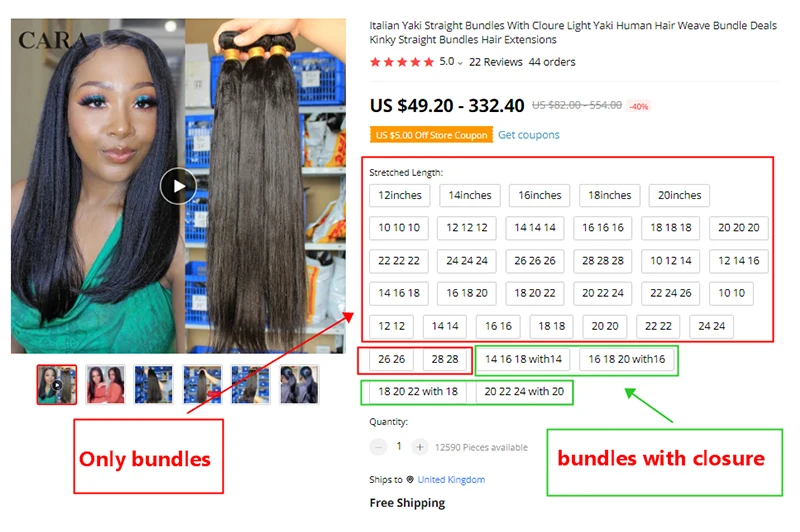Screen dimensions: 800x532
Task: Select the thumbnail of two women
Action: pyautogui.click(x=105, y=385)
